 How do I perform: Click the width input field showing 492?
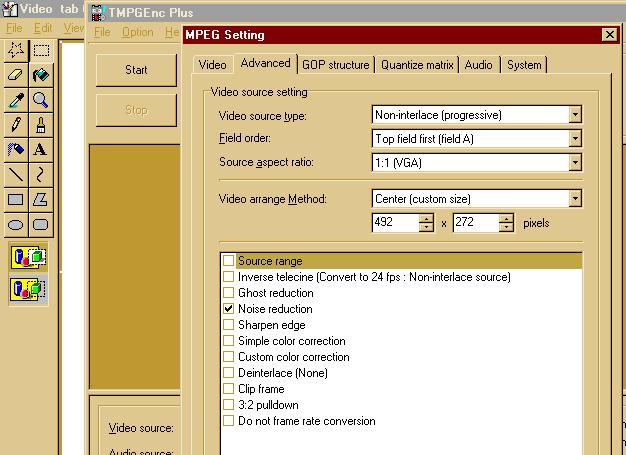(x=396, y=222)
